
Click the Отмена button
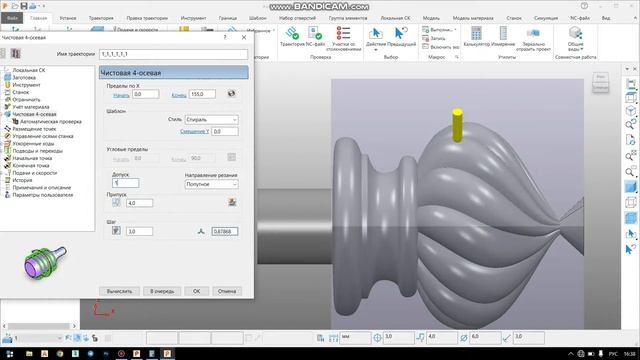pos(227,291)
